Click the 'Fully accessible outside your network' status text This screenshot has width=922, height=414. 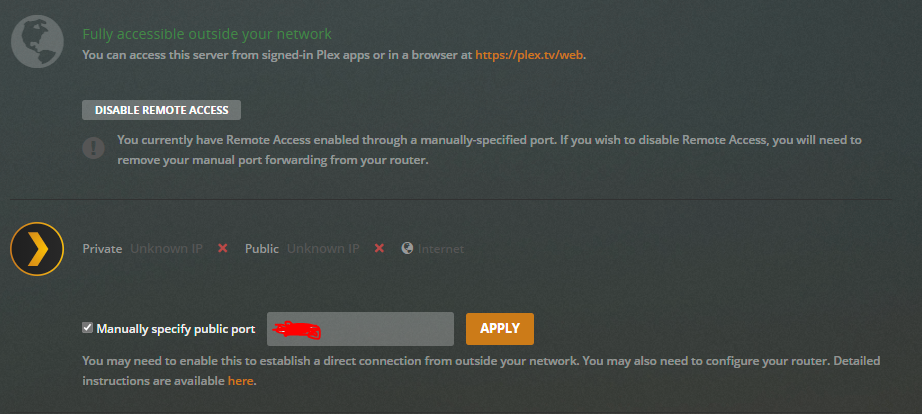coord(206,34)
